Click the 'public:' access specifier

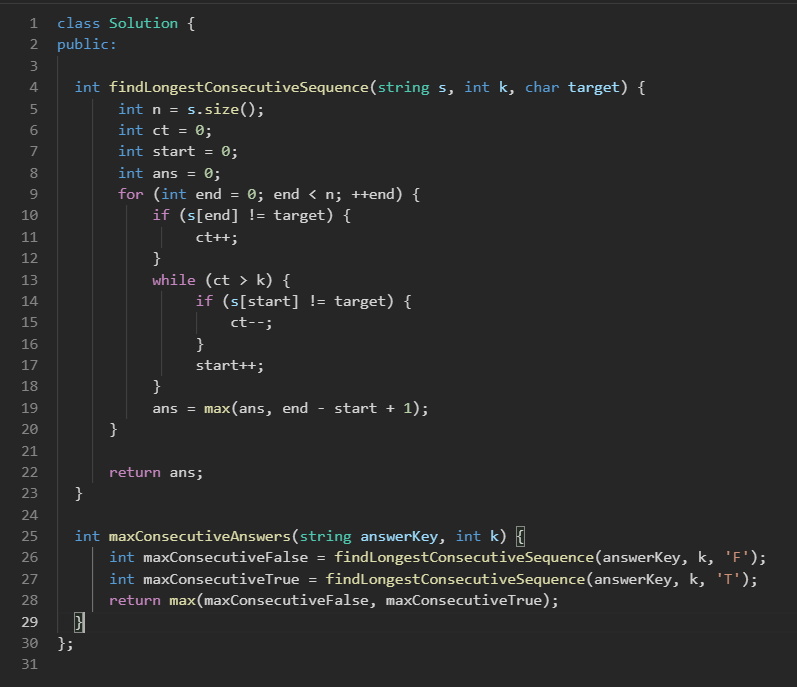pos(87,45)
